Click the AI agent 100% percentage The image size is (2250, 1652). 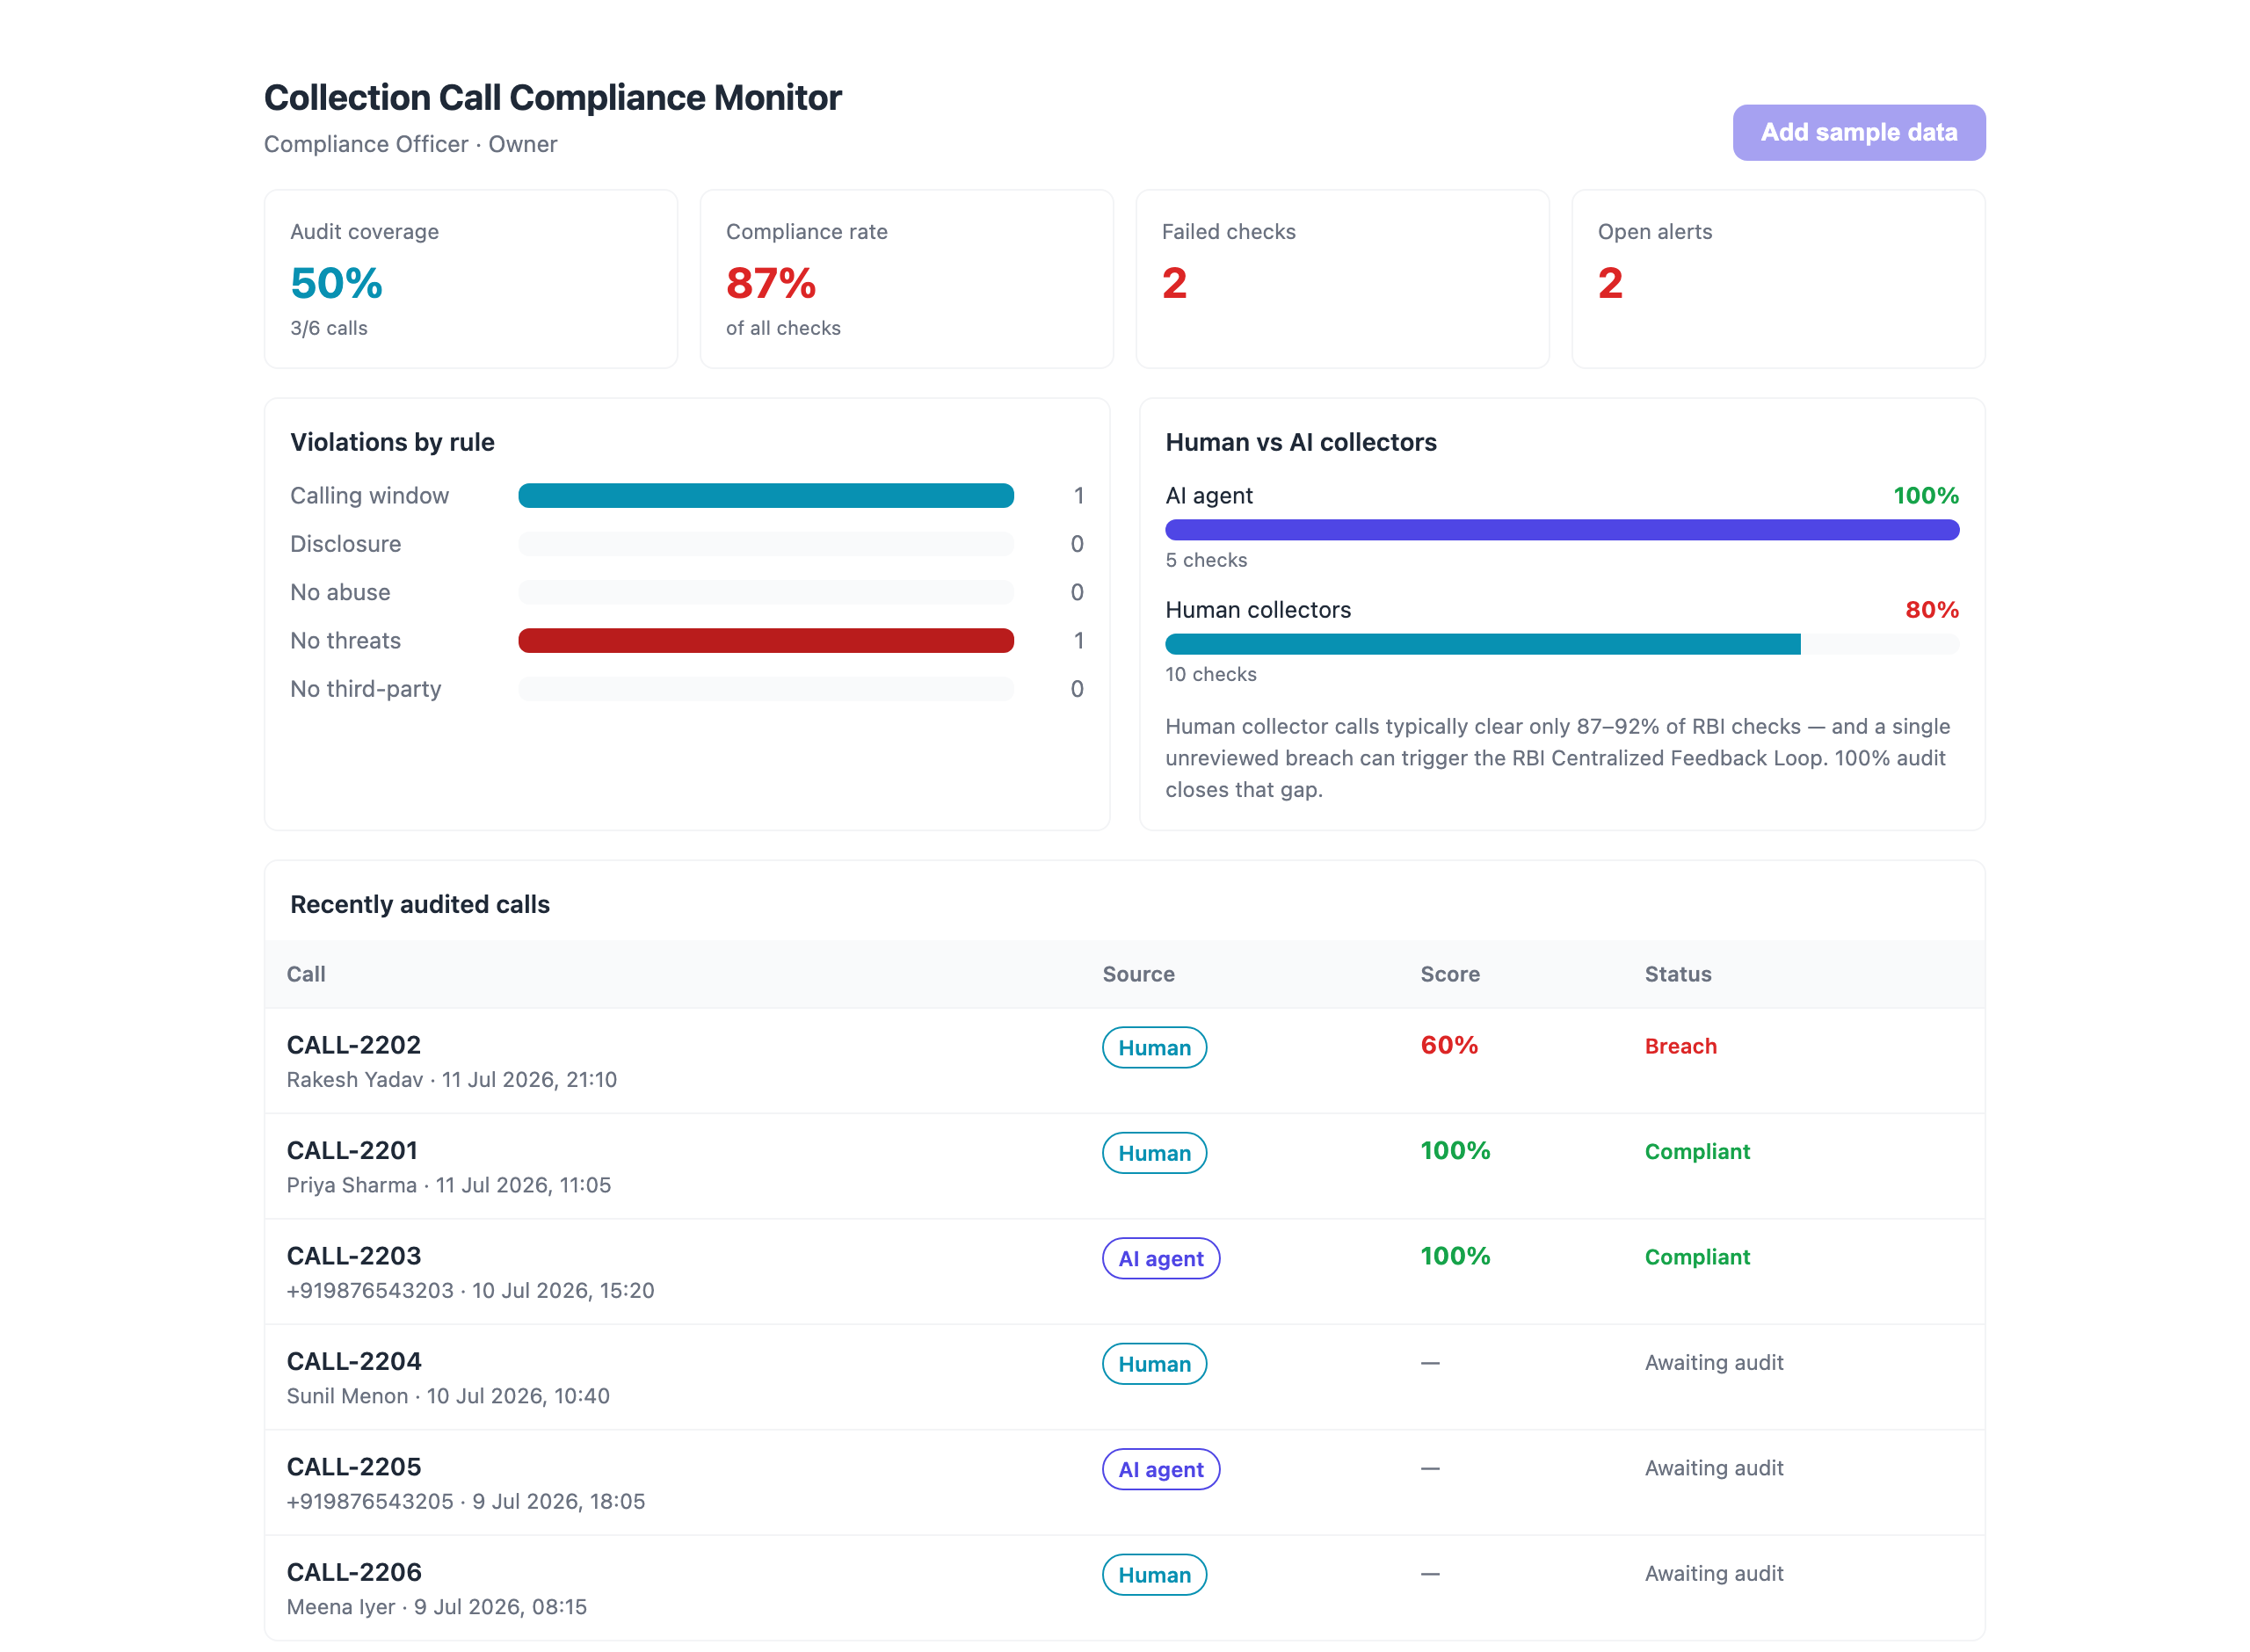point(1925,495)
